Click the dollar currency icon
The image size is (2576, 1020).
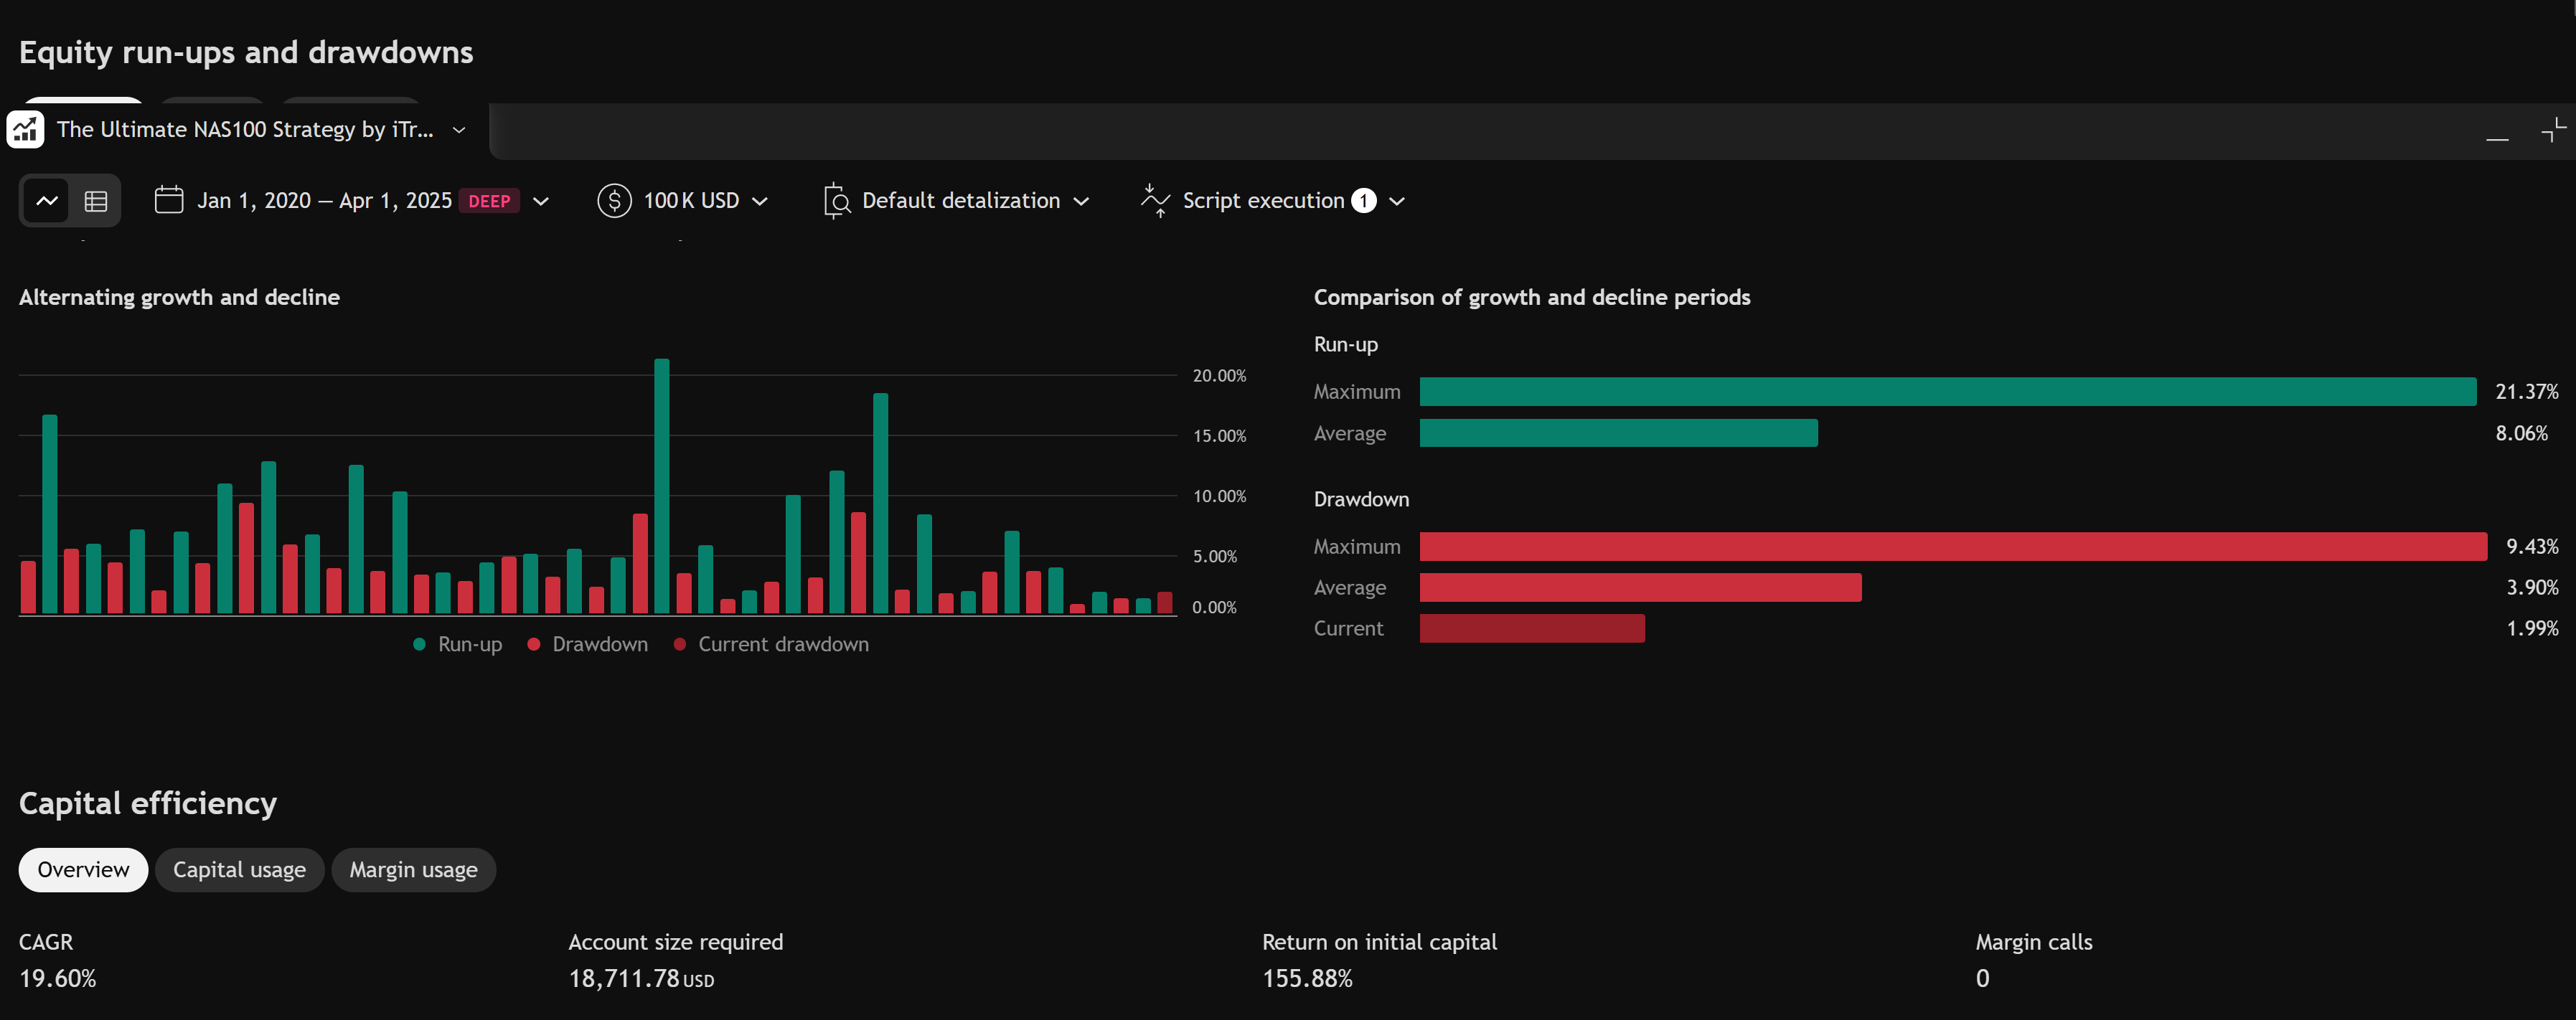614,200
